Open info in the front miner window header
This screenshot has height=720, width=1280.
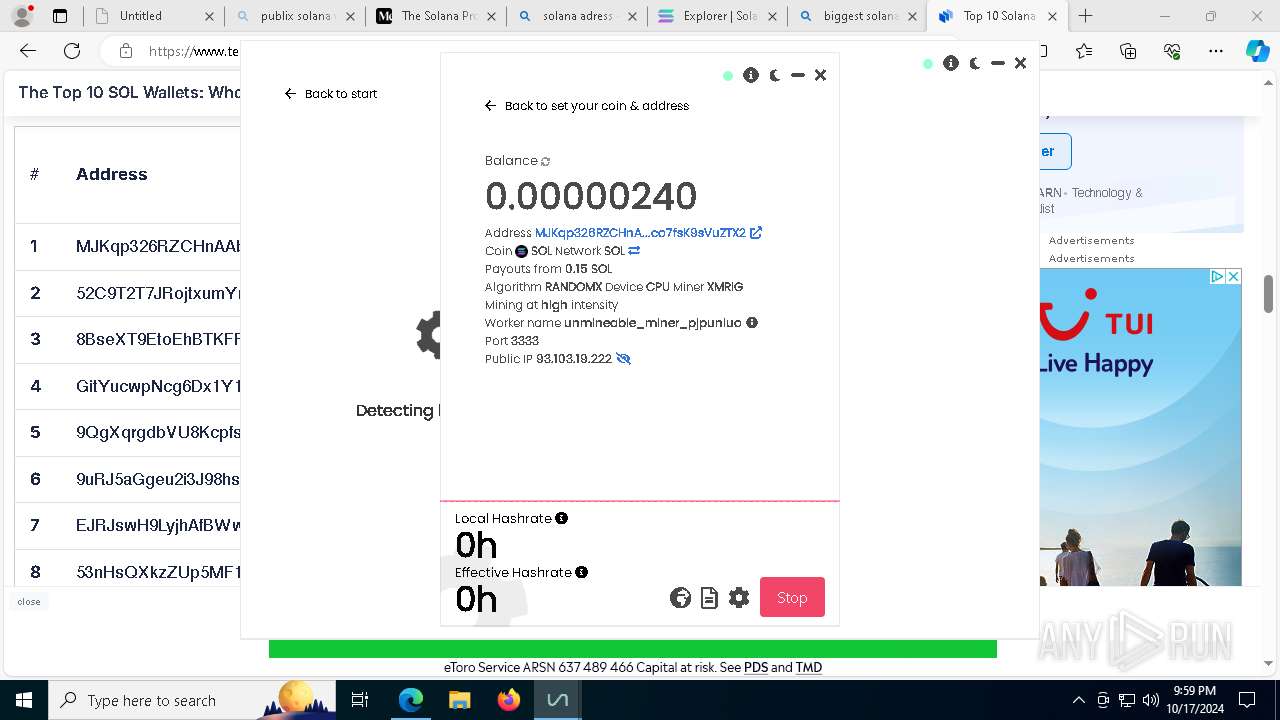click(751, 75)
